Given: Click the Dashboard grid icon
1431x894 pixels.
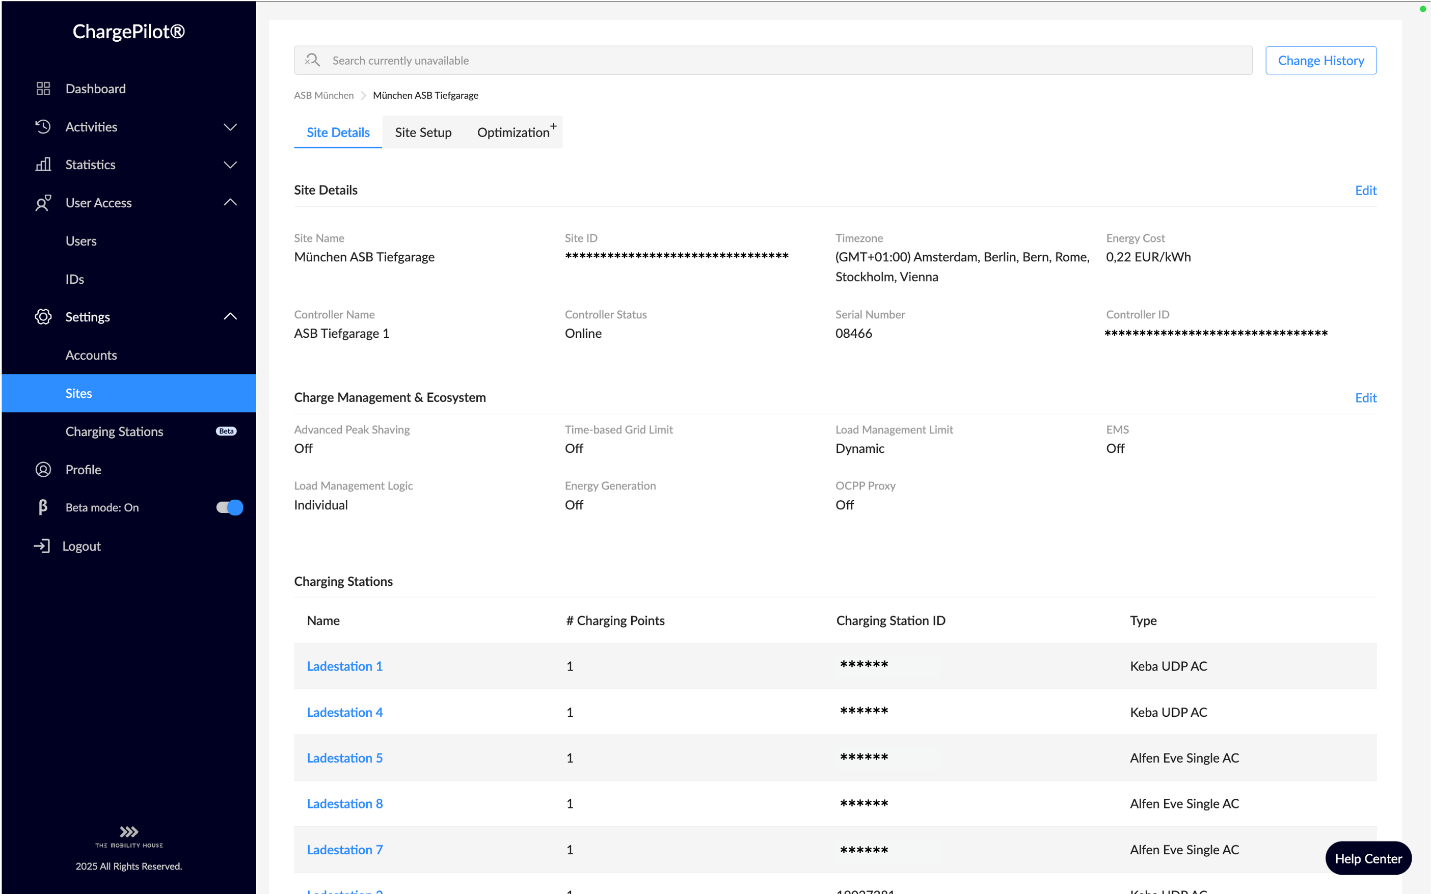Looking at the screenshot, I should (43, 89).
